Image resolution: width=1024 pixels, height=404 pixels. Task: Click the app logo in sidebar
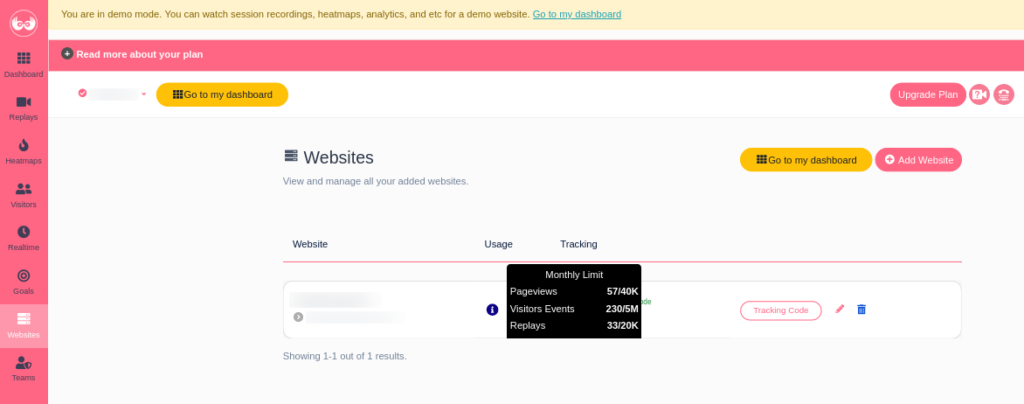(24, 23)
